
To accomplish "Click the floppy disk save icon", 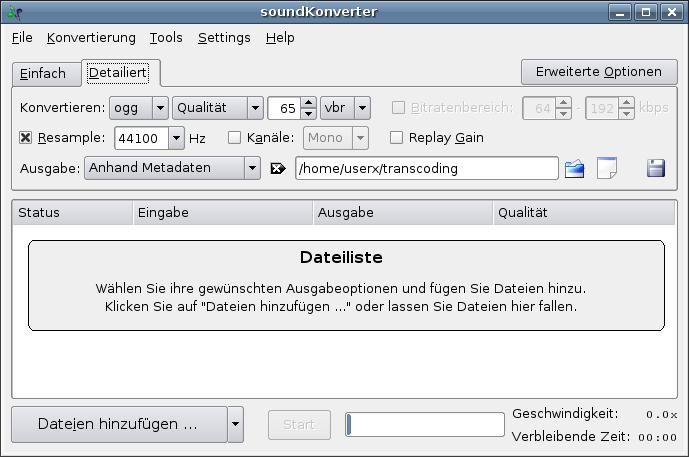I will pos(656,168).
